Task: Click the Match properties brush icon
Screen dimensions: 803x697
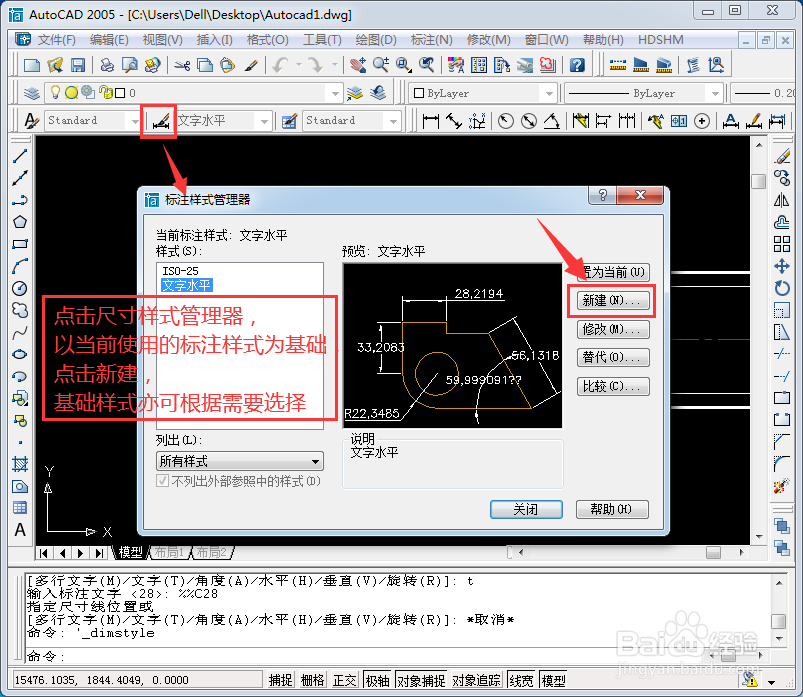Action: pos(251,65)
